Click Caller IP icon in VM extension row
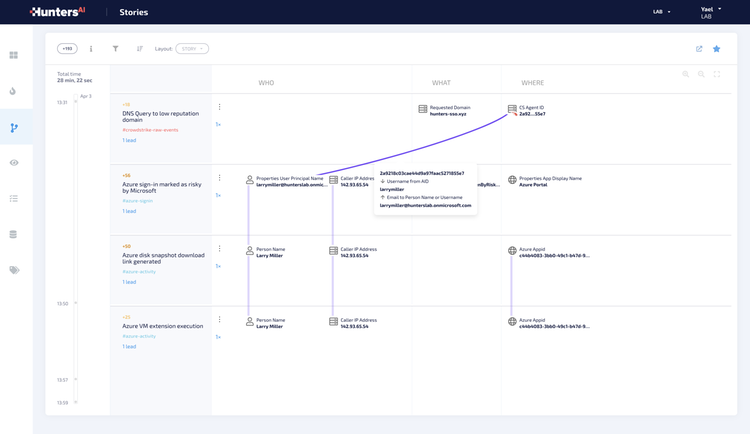750x434 pixels. tap(333, 322)
